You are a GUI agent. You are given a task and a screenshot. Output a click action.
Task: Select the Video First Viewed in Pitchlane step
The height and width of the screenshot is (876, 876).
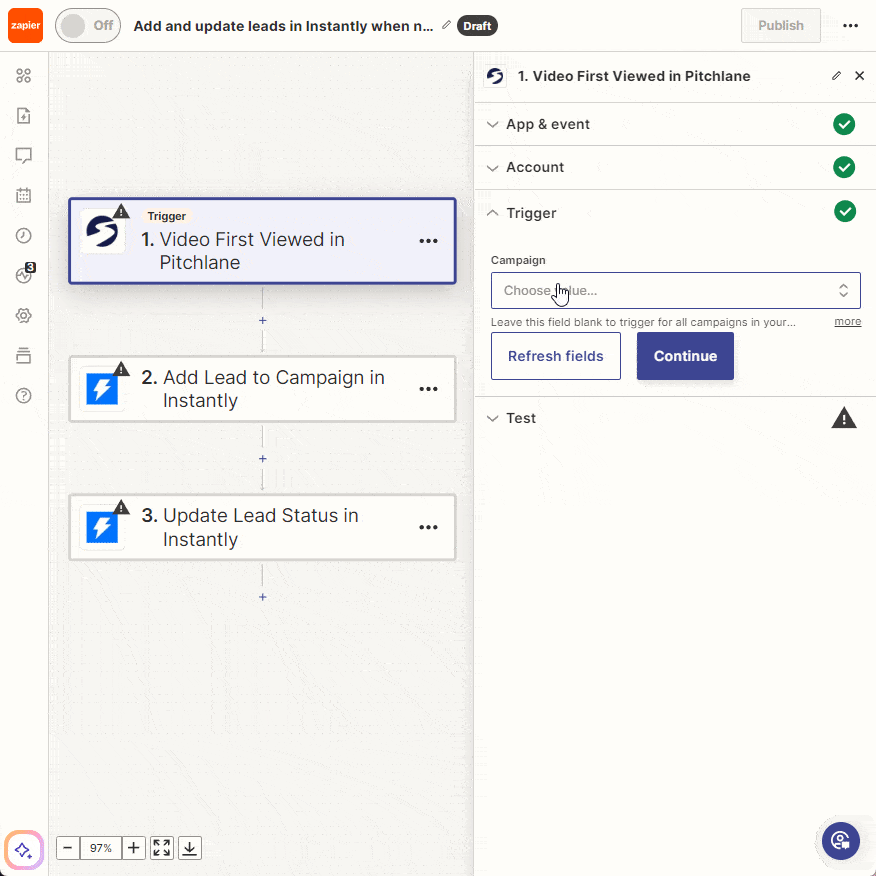tap(263, 241)
